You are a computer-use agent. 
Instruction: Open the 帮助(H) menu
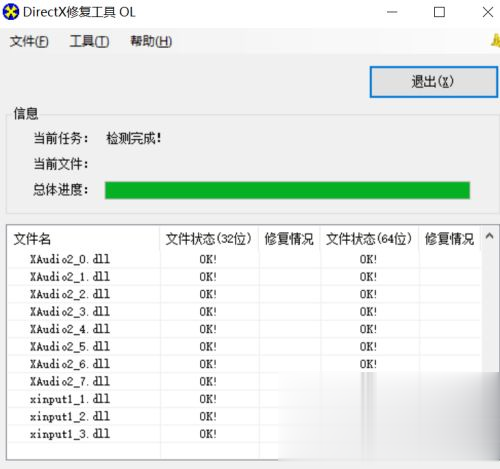coord(151,42)
